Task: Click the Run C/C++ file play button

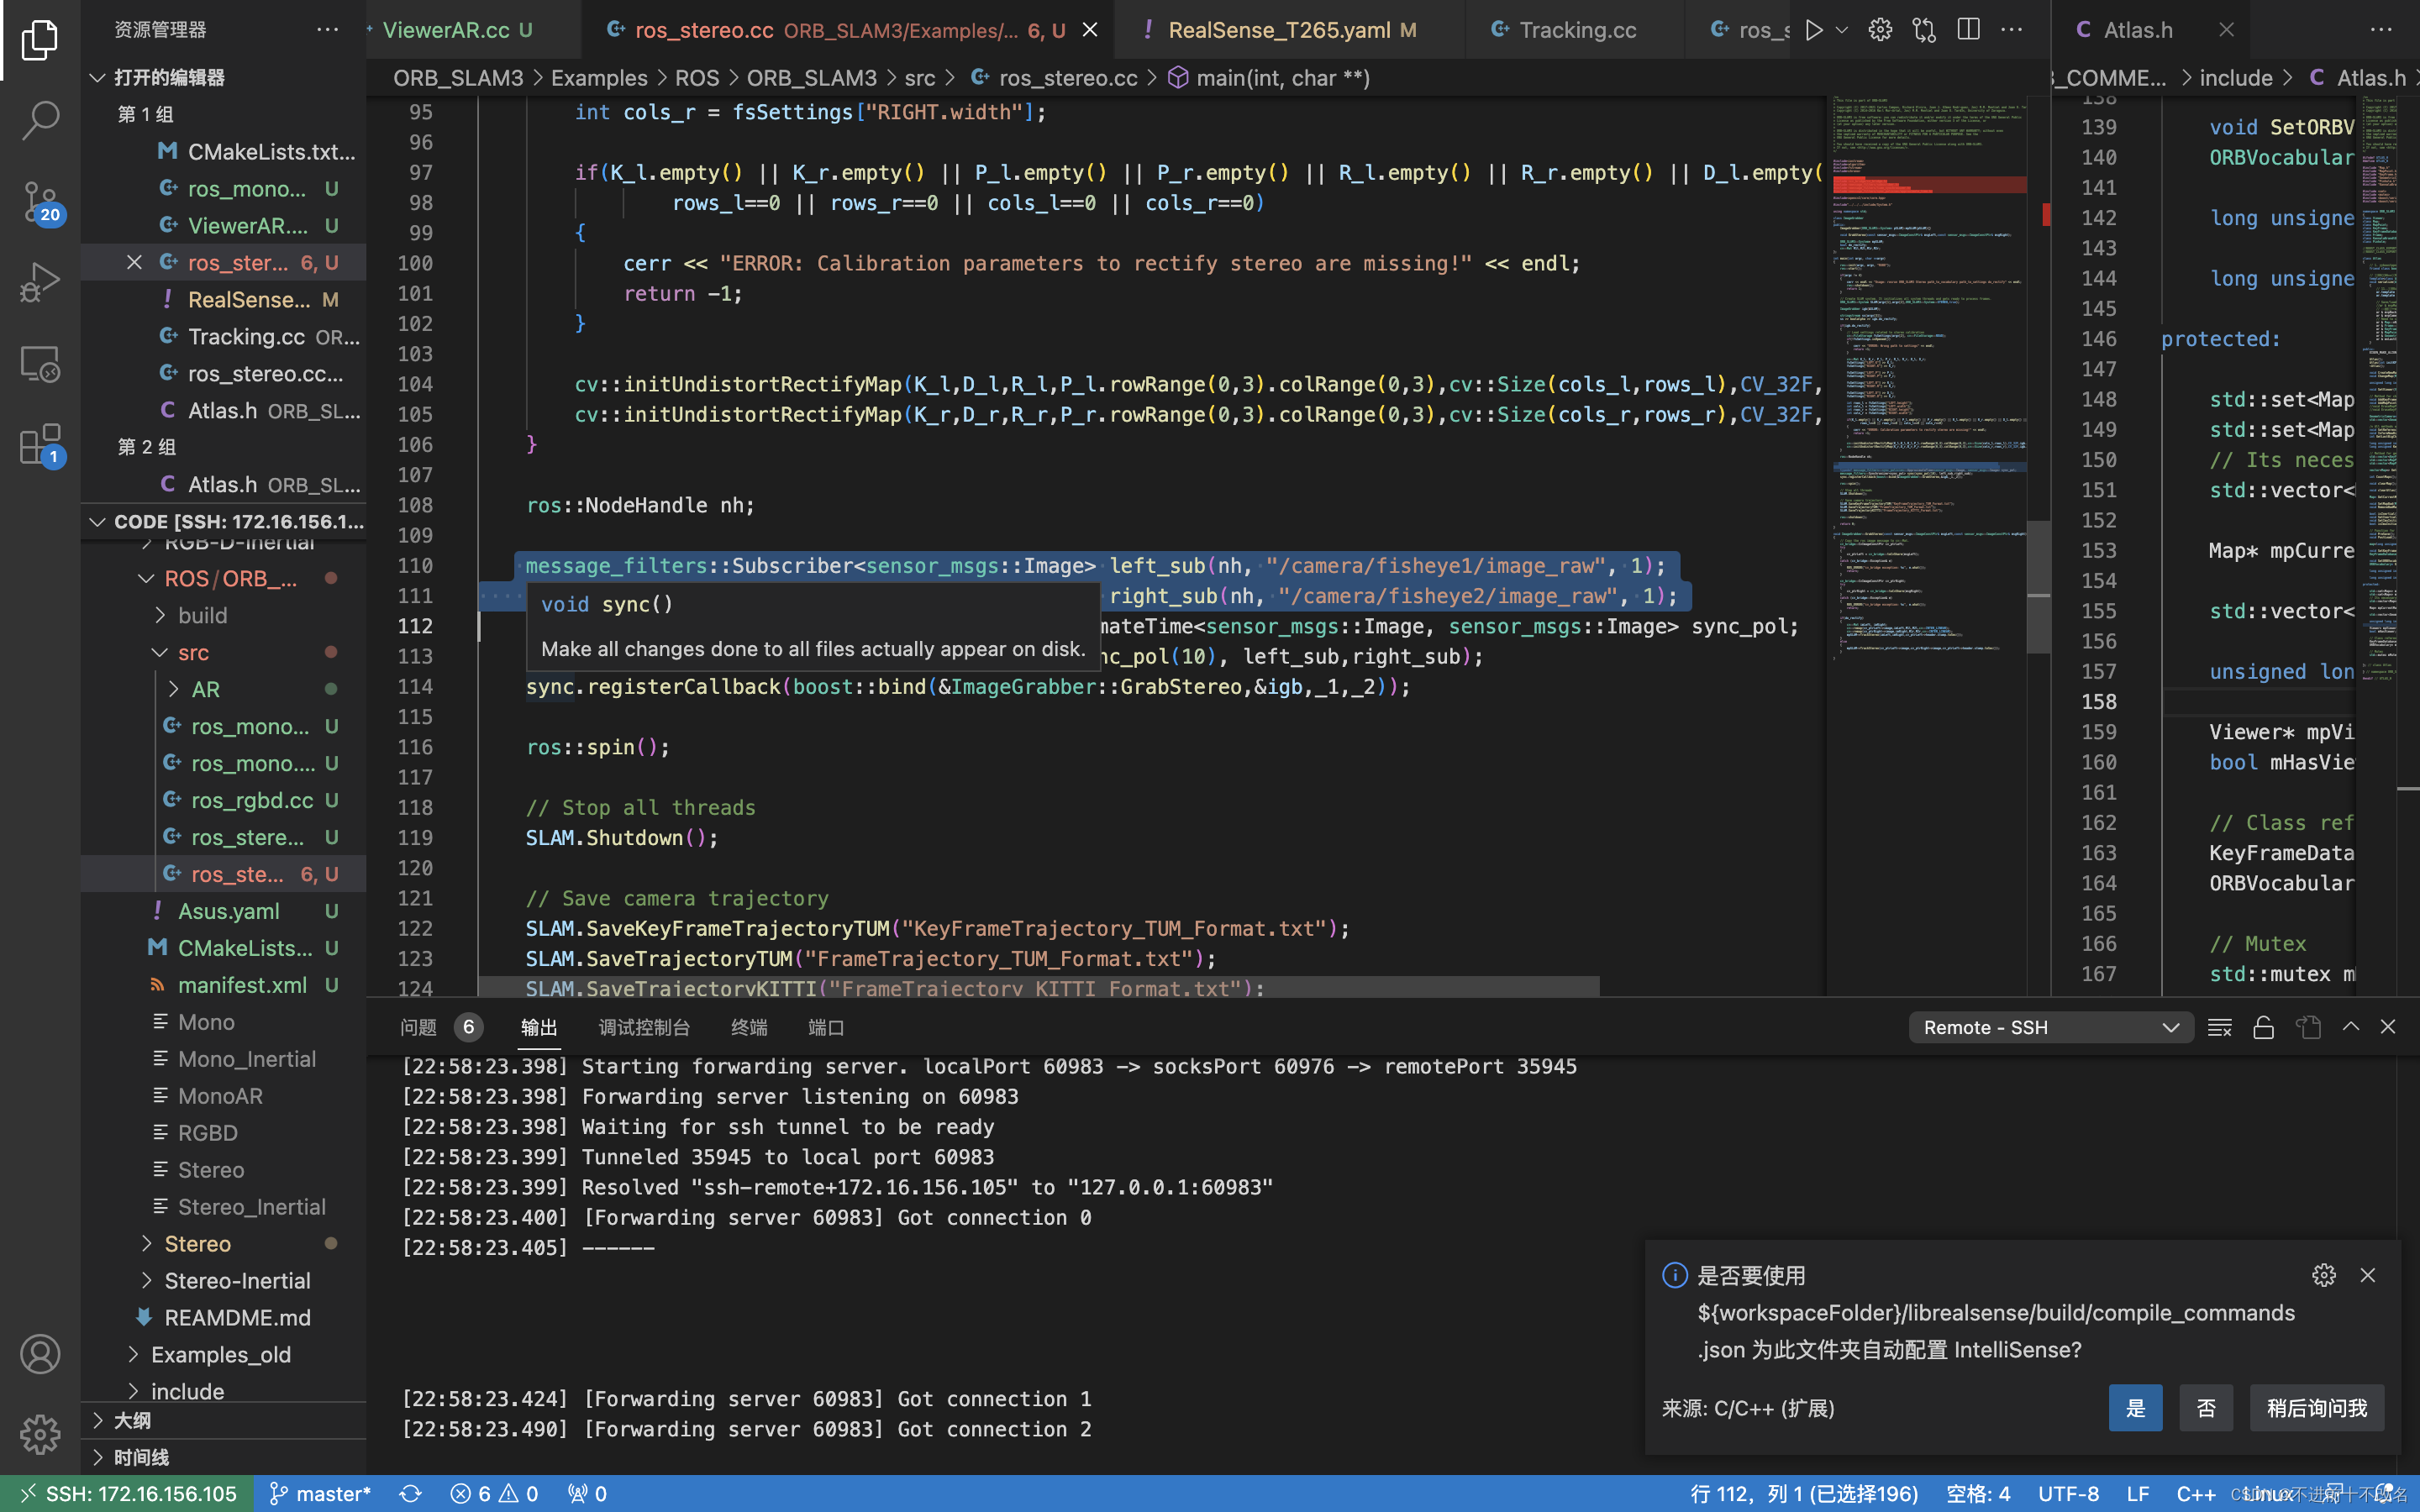Action: point(1814,30)
